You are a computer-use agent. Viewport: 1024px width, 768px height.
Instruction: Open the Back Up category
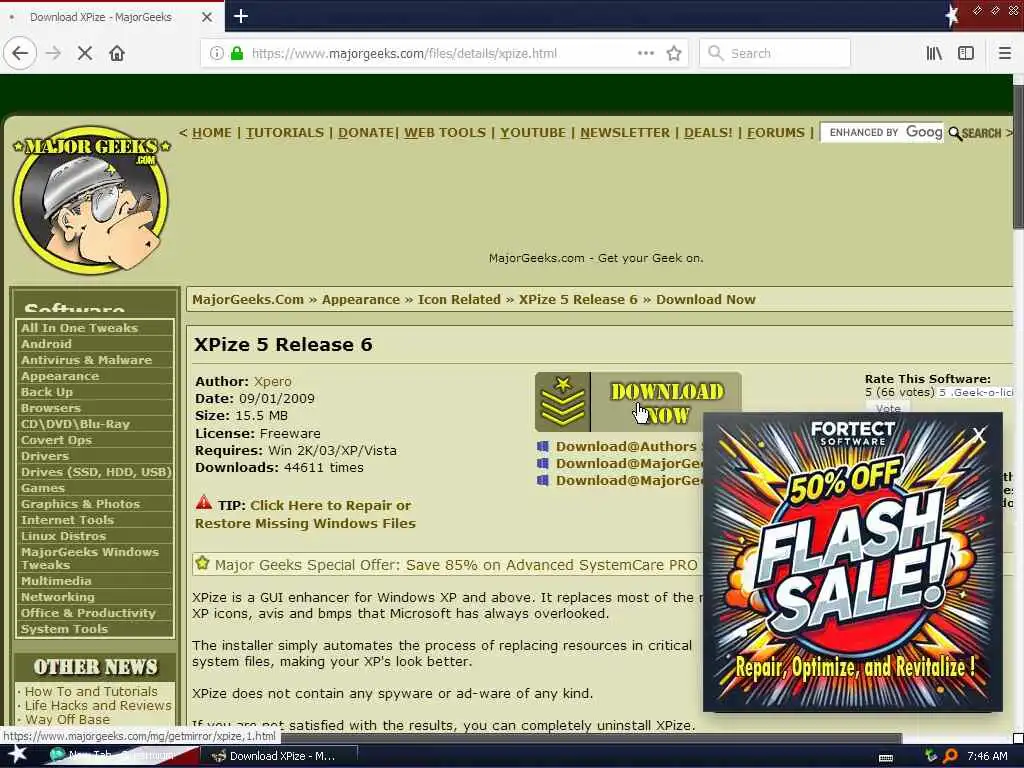pos(46,392)
